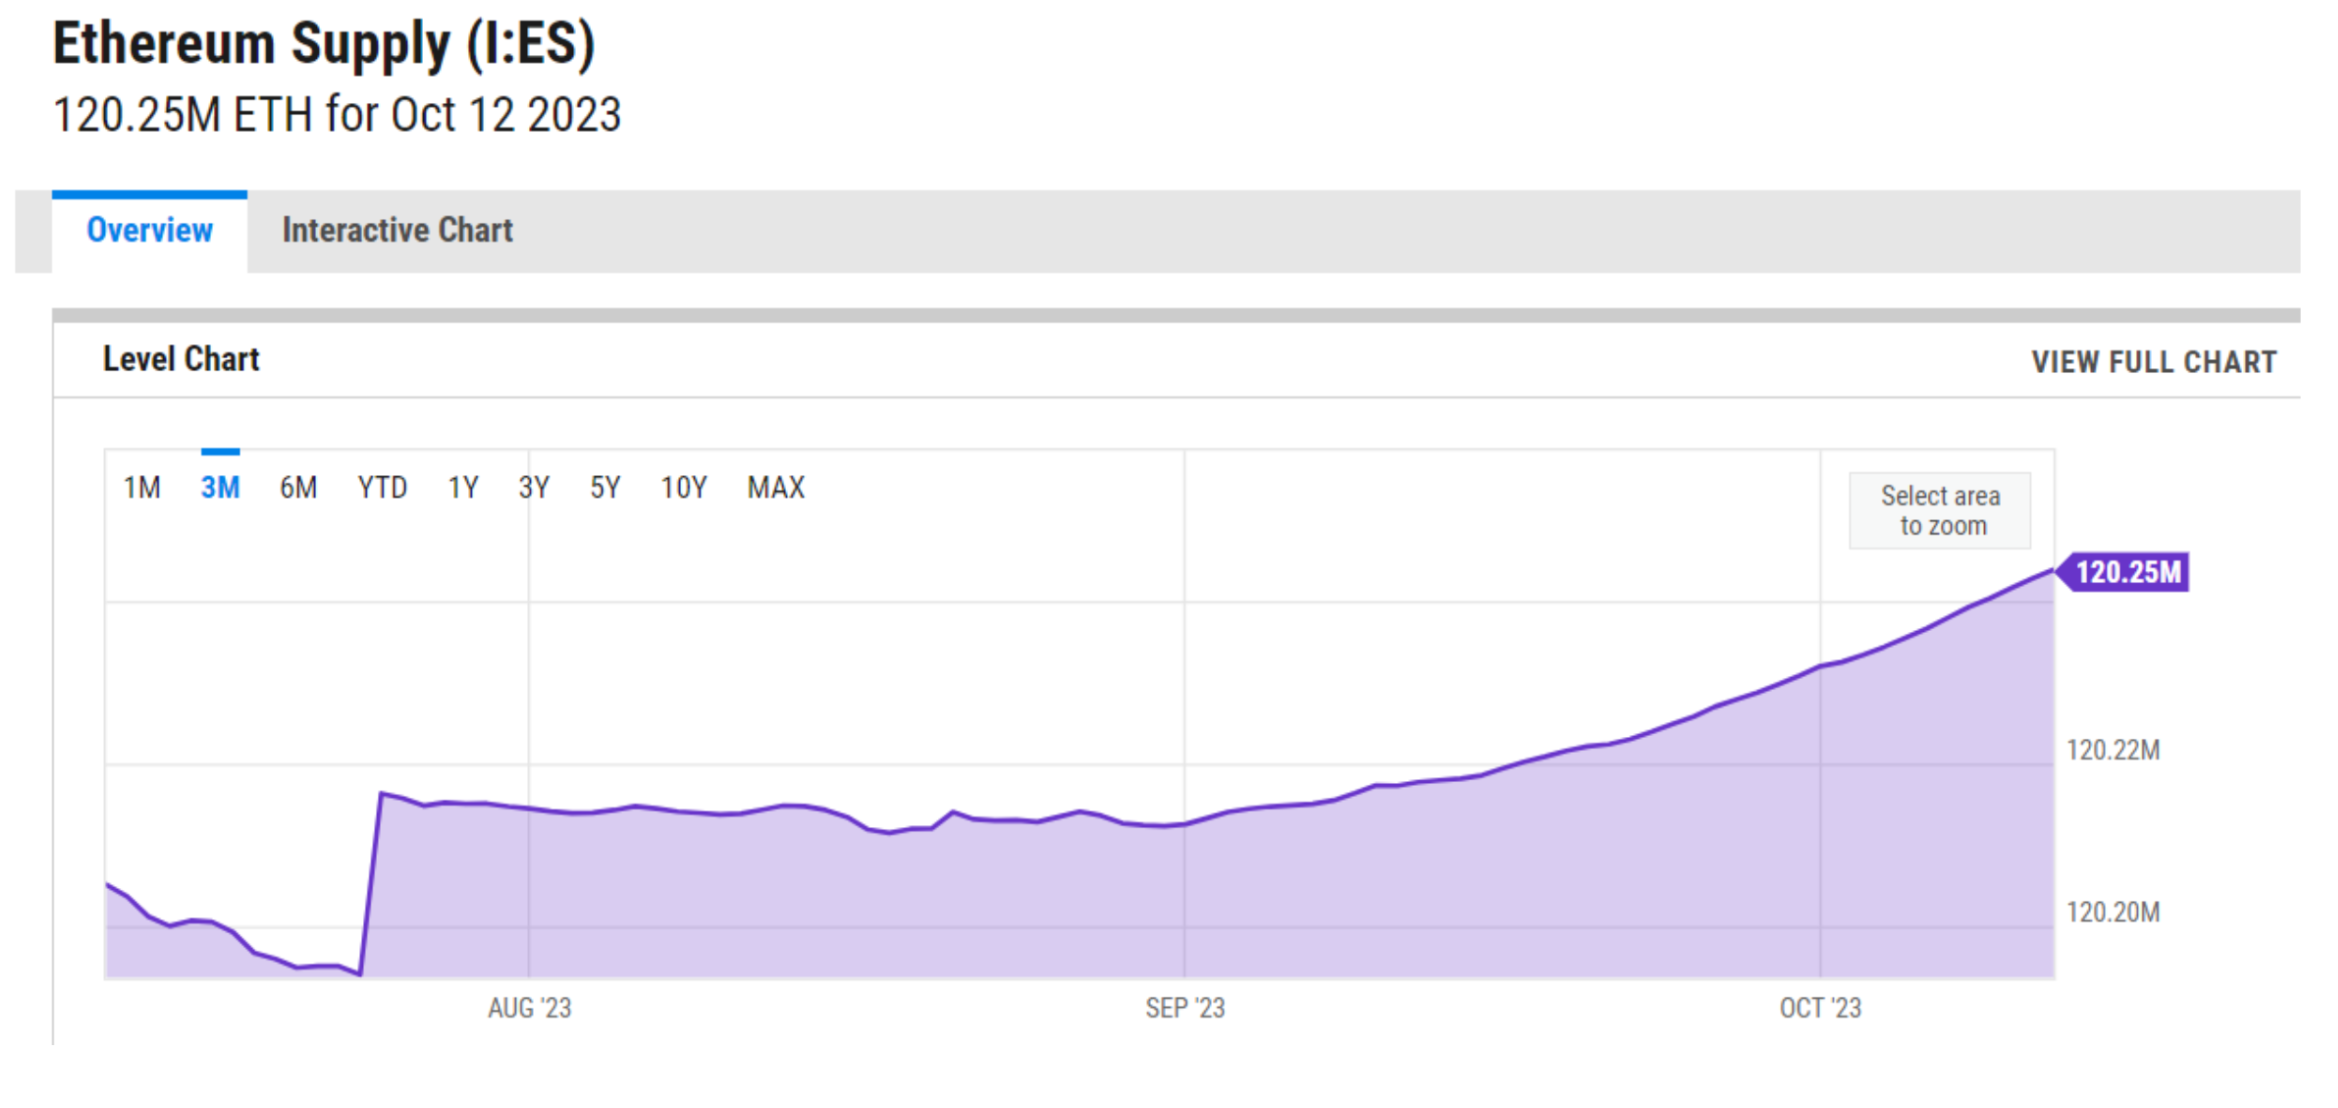Click the 120.25M value marker
Image resolution: width=2338 pixels, height=1108 pixels.
click(2124, 572)
